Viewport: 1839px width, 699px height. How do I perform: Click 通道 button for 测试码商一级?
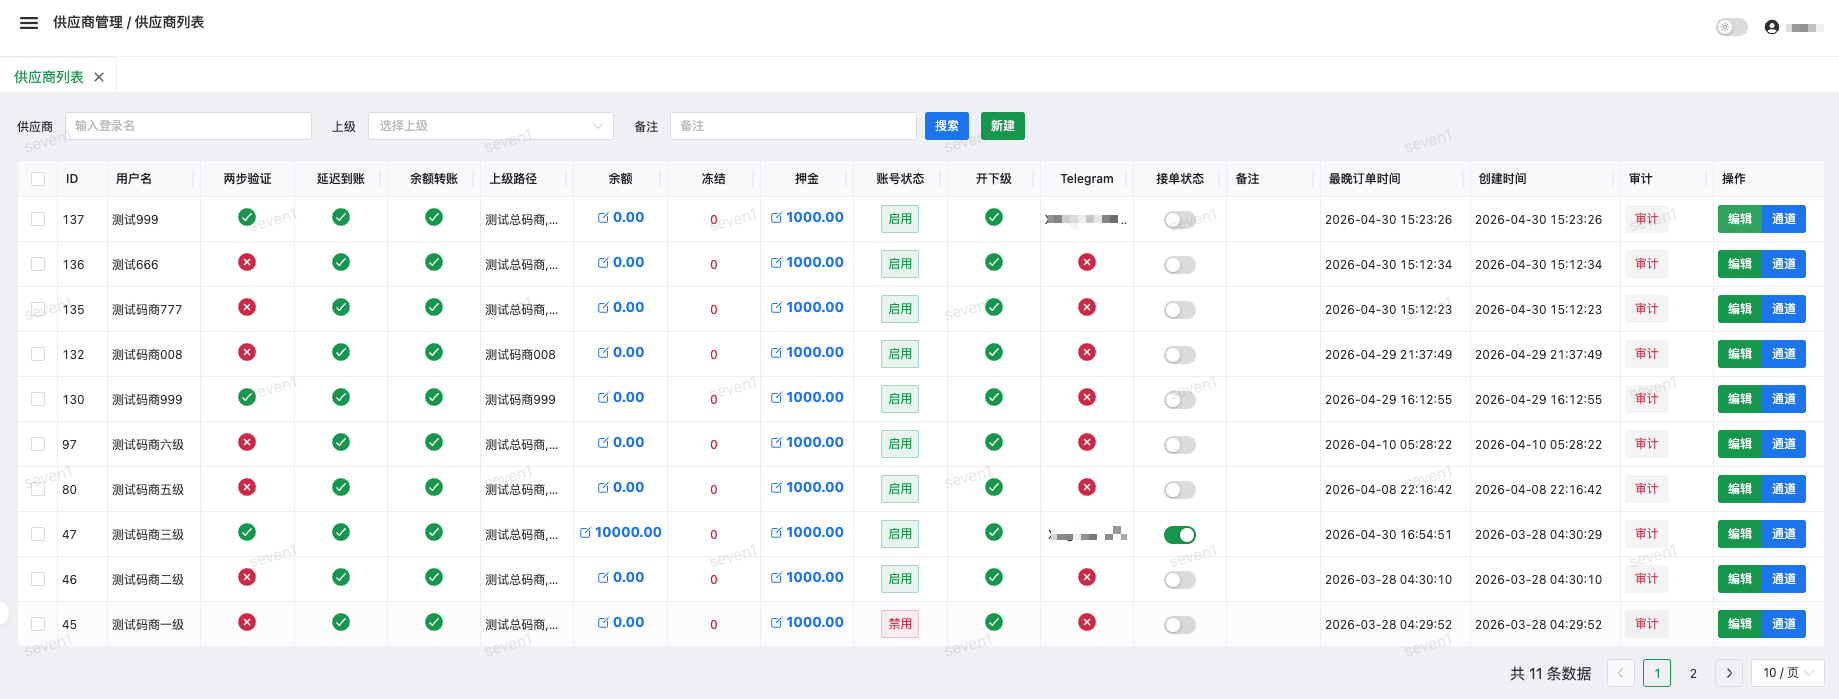click(x=1784, y=624)
